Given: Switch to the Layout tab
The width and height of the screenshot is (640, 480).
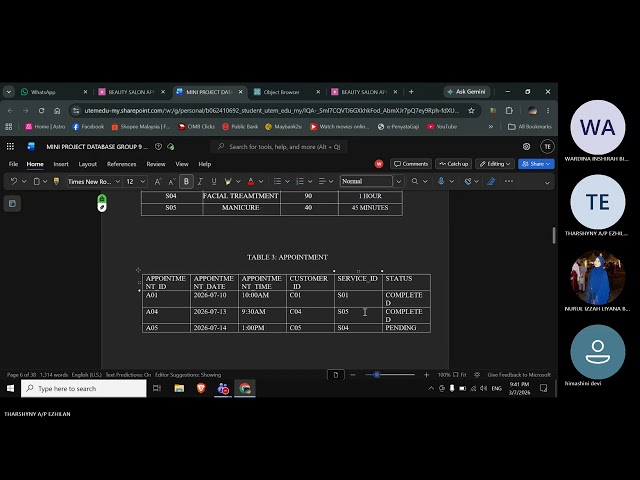Looking at the screenshot, I should click(88, 164).
